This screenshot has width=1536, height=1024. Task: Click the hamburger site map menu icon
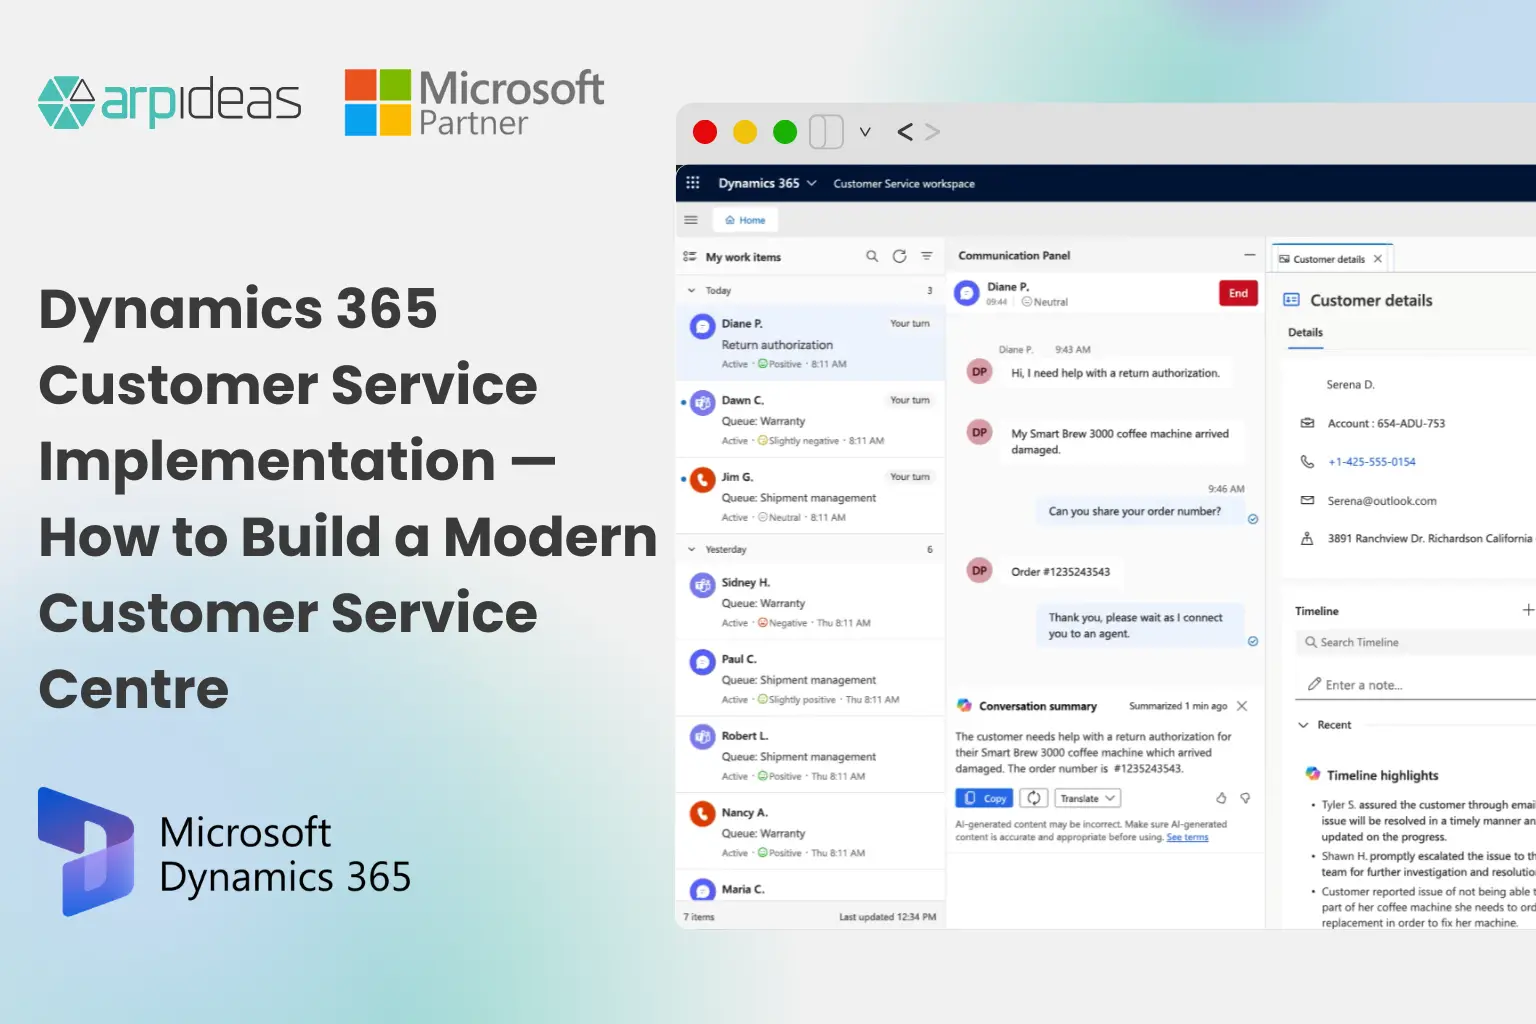691,220
